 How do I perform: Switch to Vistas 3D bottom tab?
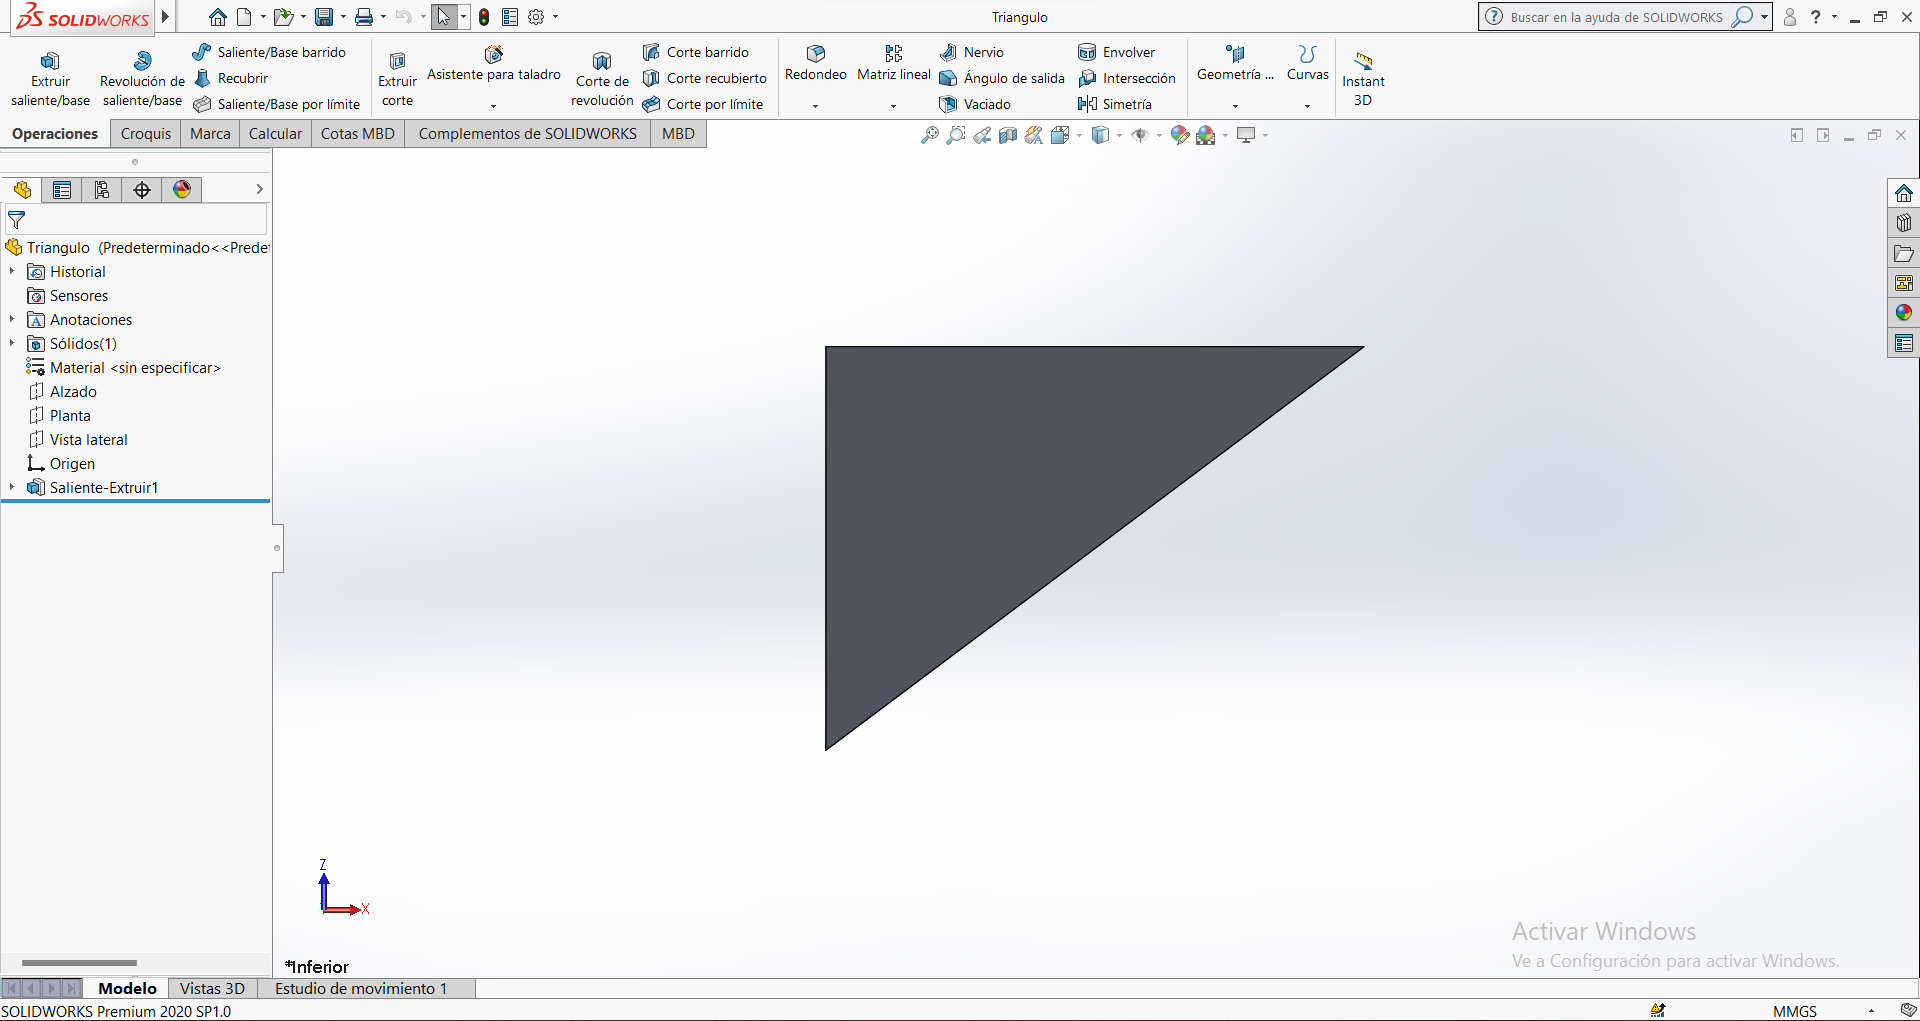pyautogui.click(x=212, y=988)
